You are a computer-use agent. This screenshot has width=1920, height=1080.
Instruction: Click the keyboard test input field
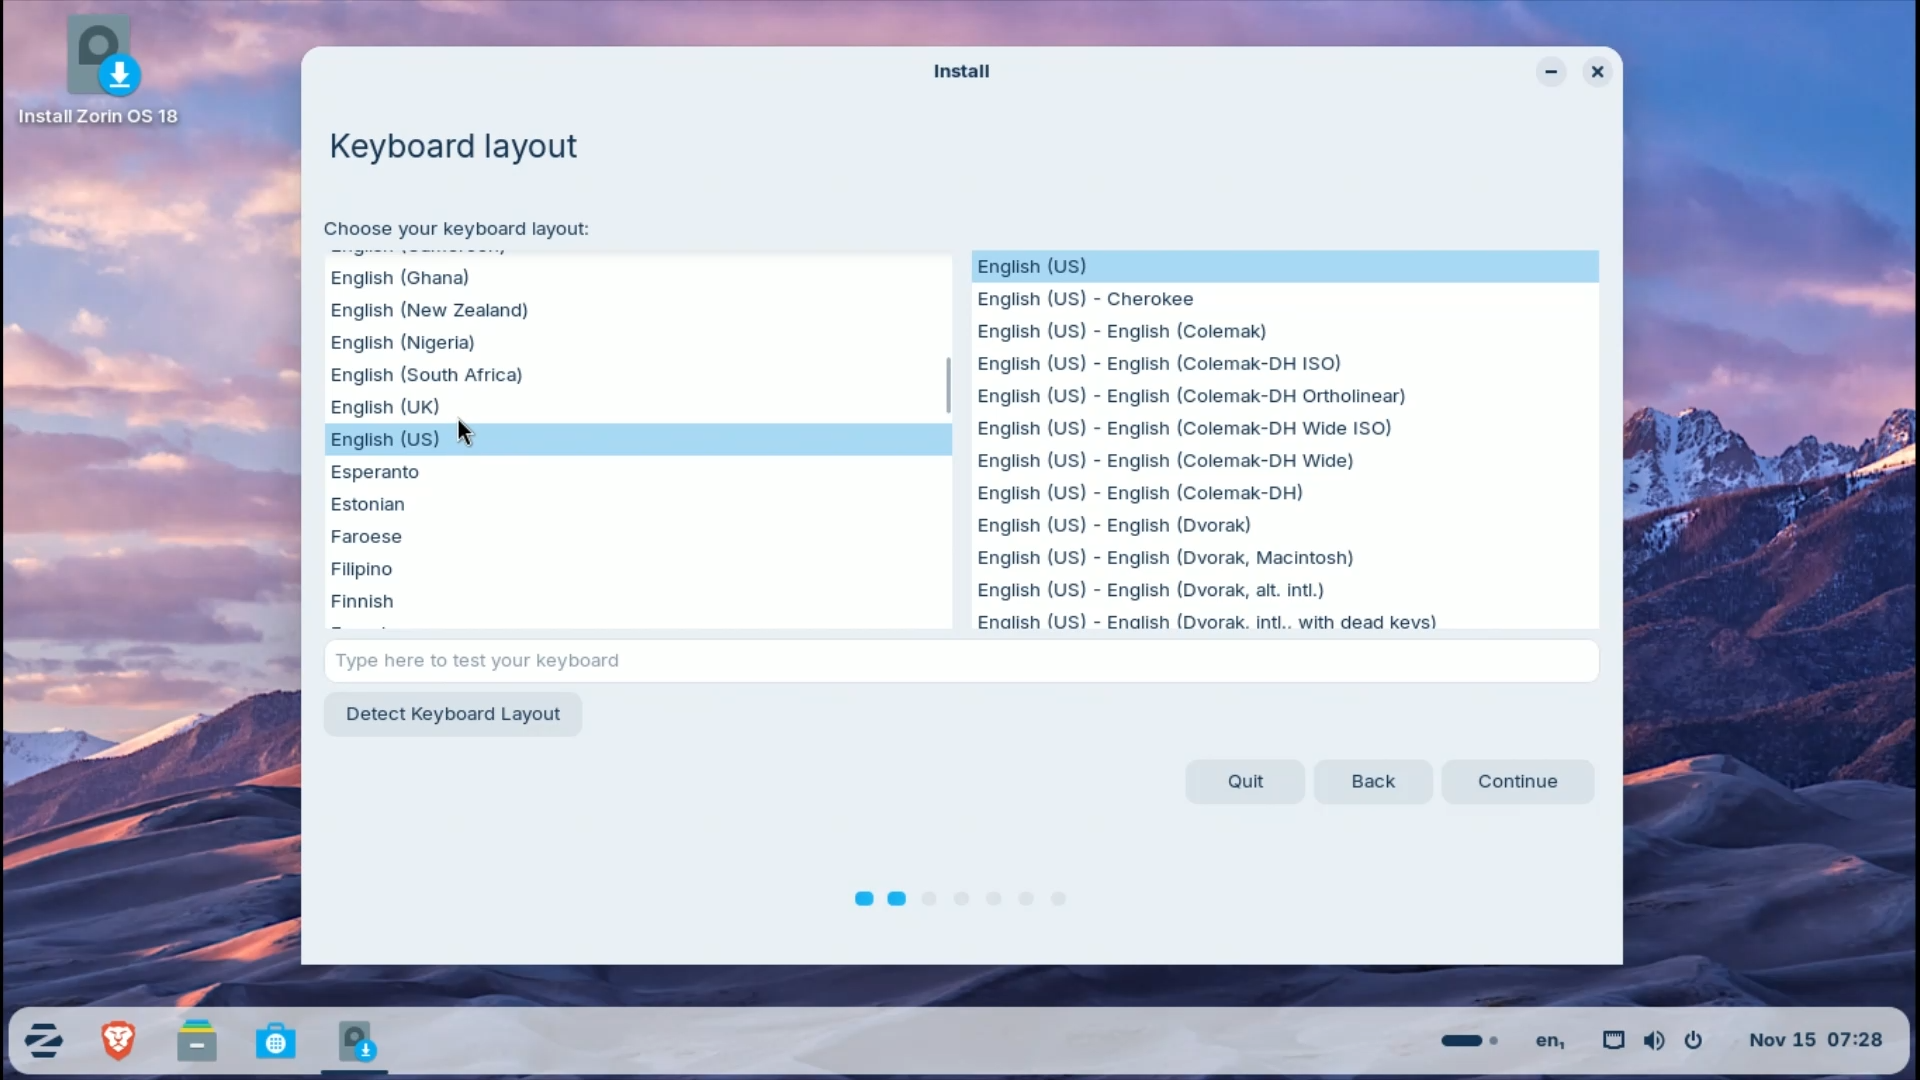tap(960, 660)
